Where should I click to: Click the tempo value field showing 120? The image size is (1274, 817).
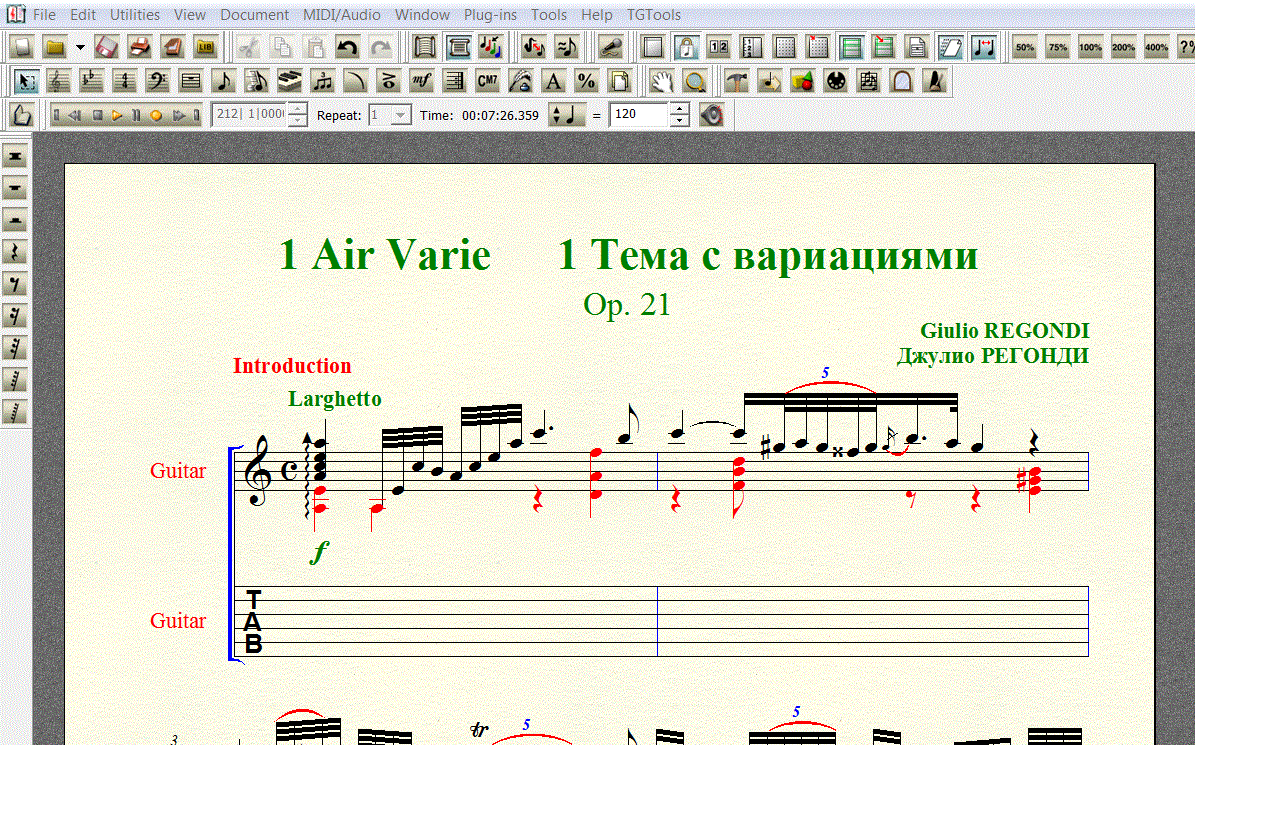[638, 115]
